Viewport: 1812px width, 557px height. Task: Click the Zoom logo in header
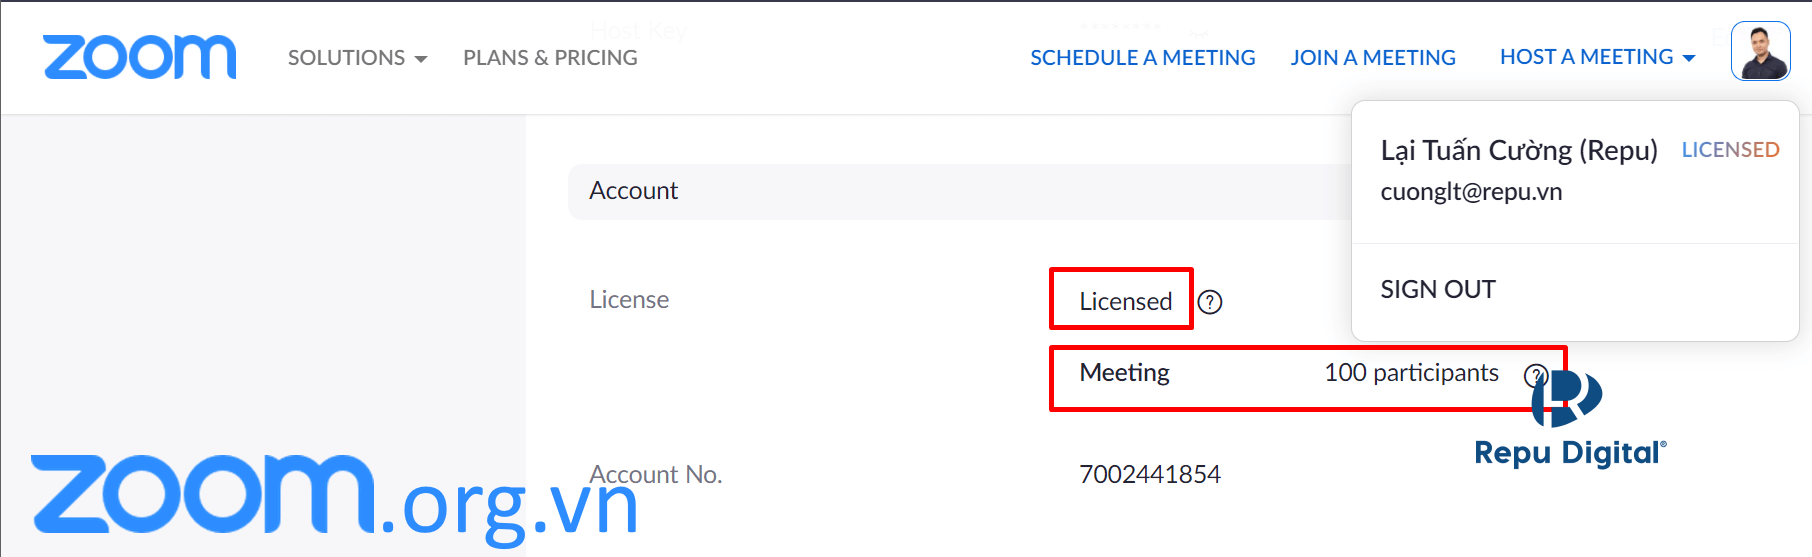(x=139, y=57)
